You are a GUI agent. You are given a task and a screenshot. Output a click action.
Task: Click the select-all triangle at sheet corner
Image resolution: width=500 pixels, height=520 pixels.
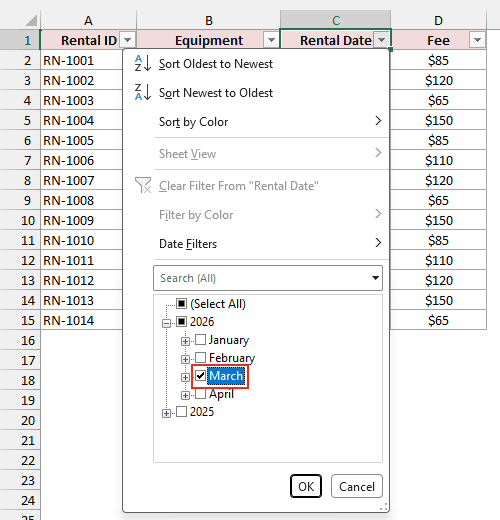click(x=31, y=21)
